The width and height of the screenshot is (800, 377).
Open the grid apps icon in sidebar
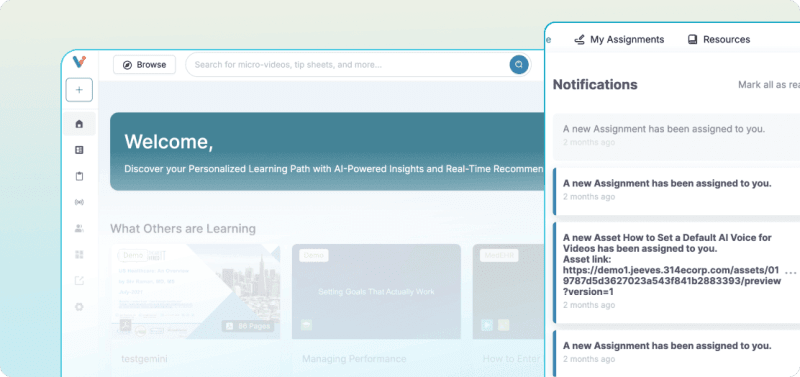point(79,255)
